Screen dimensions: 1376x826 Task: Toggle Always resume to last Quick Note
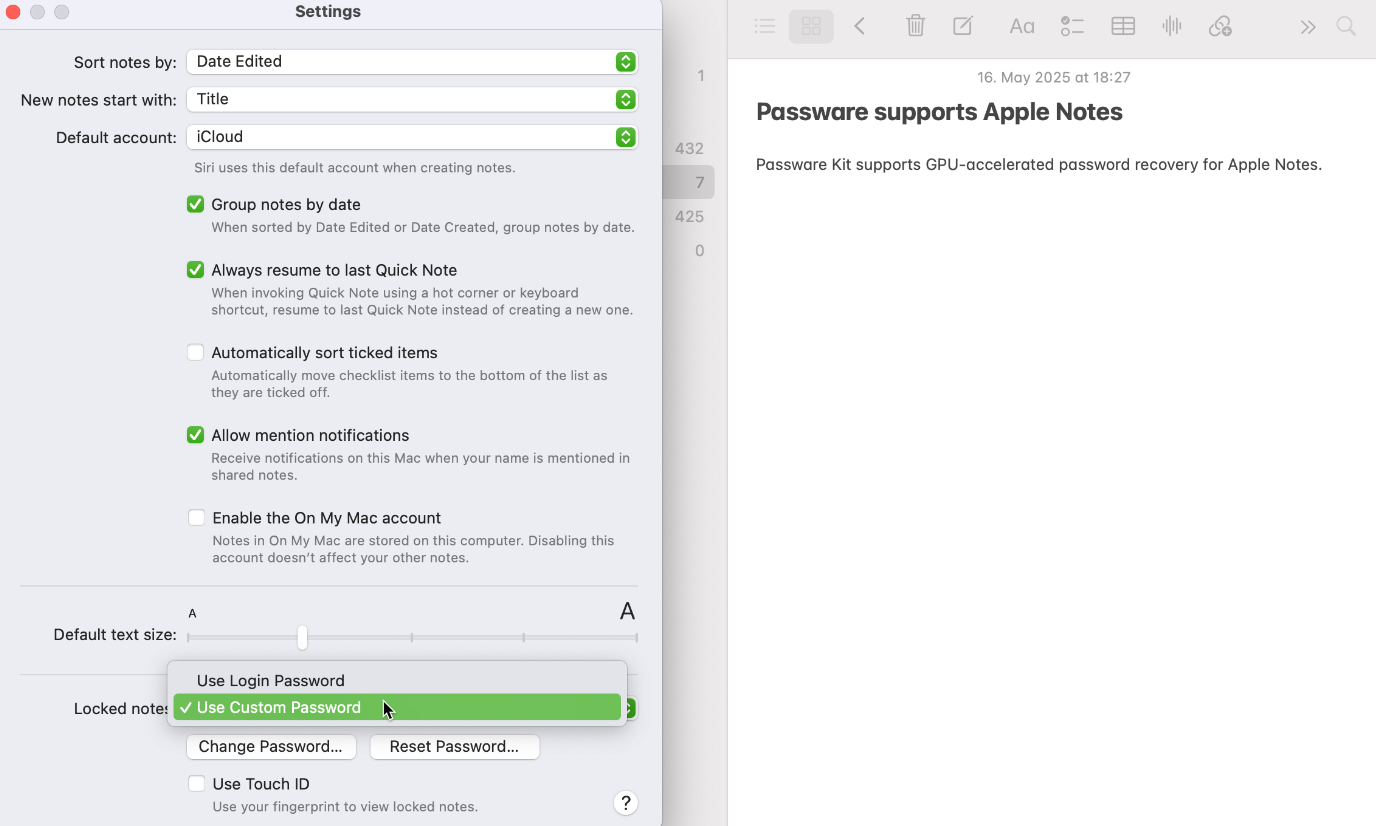click(x=196, y=270)
